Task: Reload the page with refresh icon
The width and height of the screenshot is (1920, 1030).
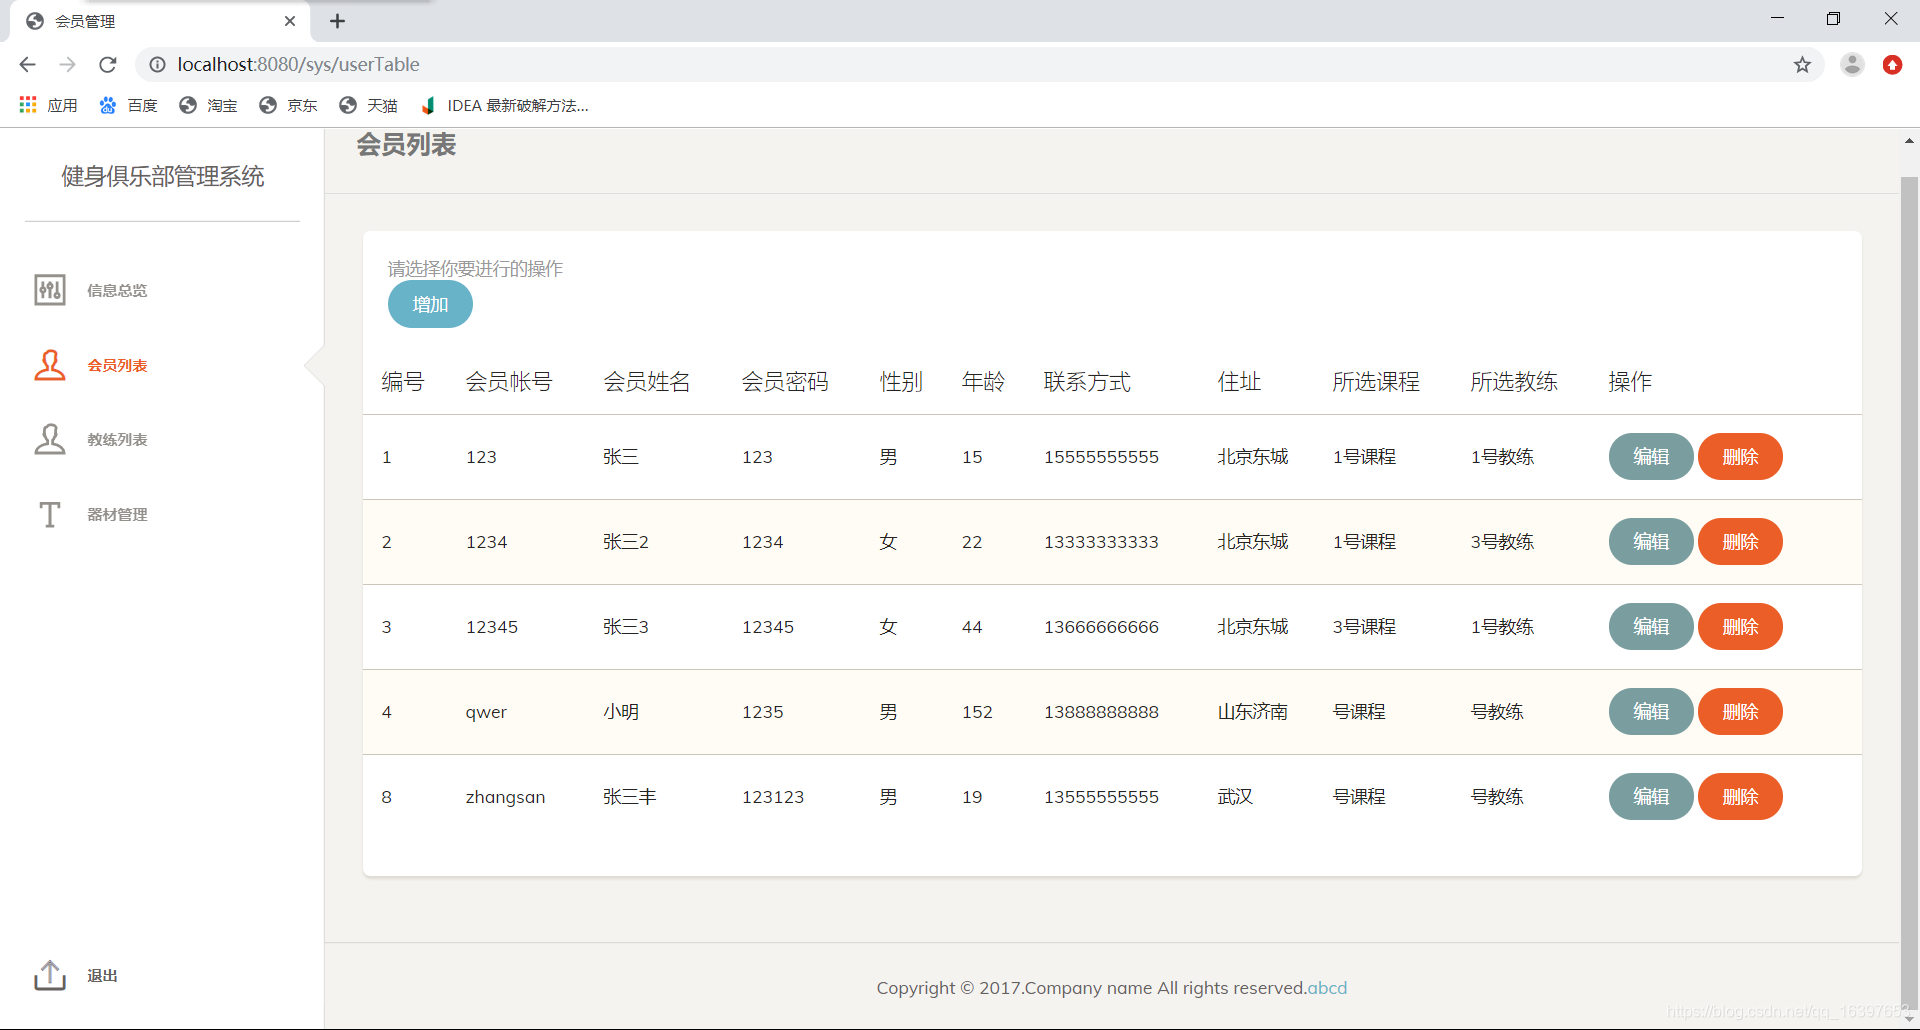Action: [x=108, y=65]
